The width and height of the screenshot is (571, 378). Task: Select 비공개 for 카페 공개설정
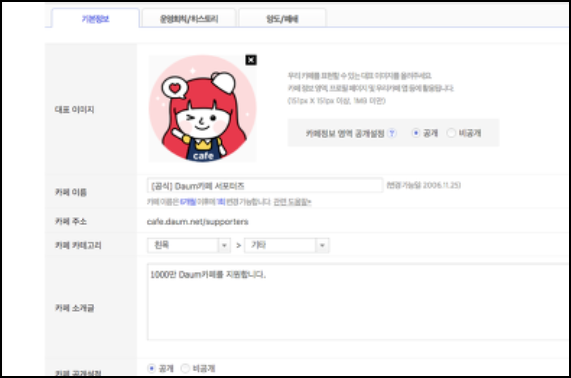click(x=185, y=368)
